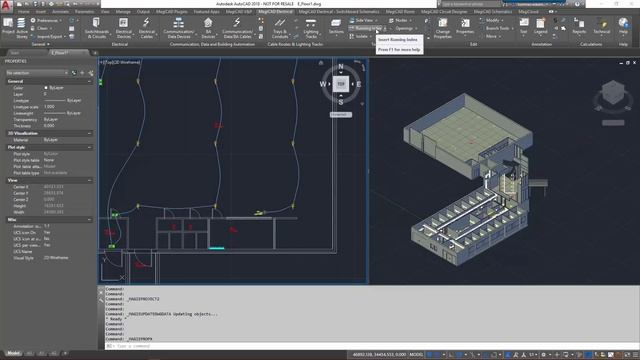This screenshot has height=360, width=640.
Task: Open the AutoCAD application menu button
Action: [x=6, y=6]
